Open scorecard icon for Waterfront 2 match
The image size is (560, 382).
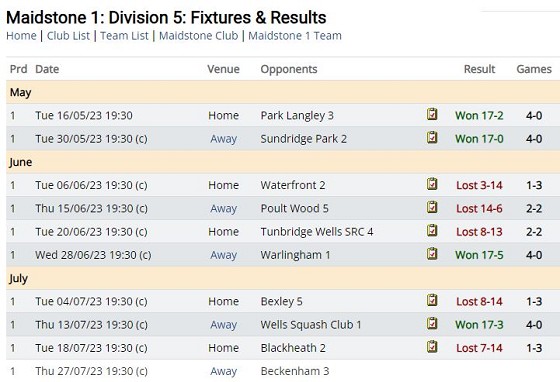coord(432,184)
